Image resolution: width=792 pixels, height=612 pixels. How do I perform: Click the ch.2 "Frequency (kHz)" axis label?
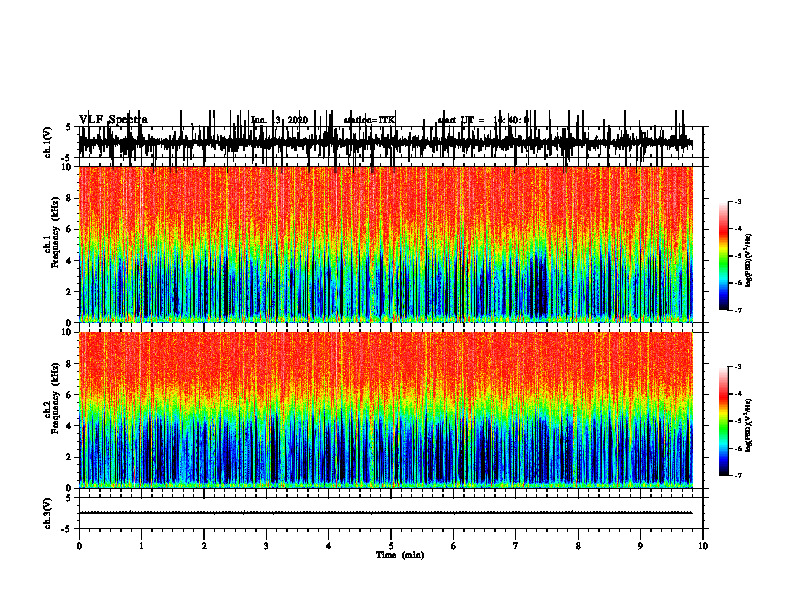point(55,398)
